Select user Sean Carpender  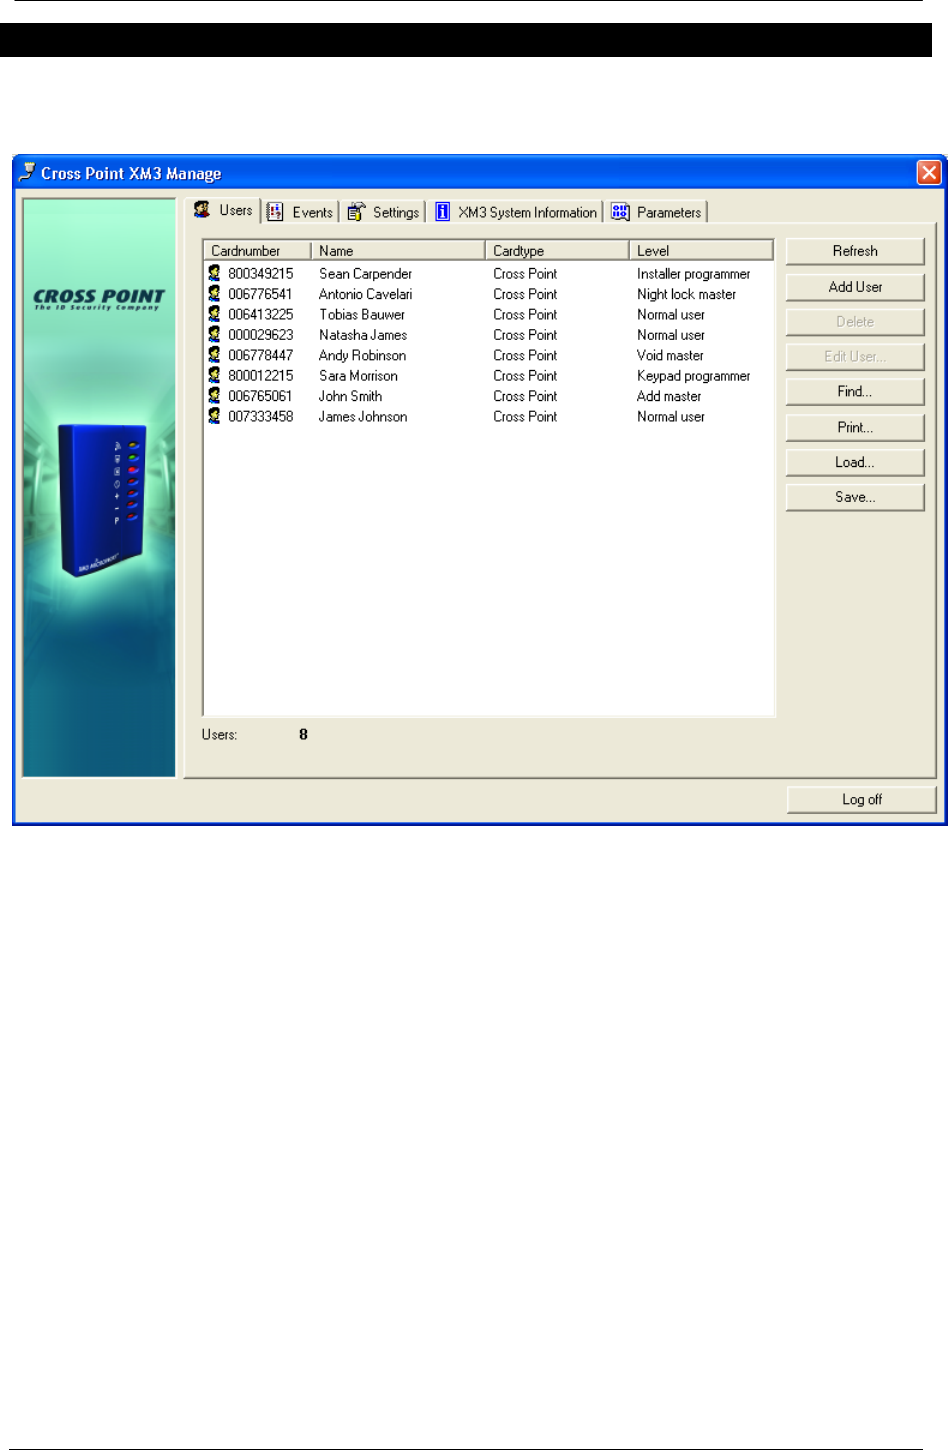click(x=365, y=274)
